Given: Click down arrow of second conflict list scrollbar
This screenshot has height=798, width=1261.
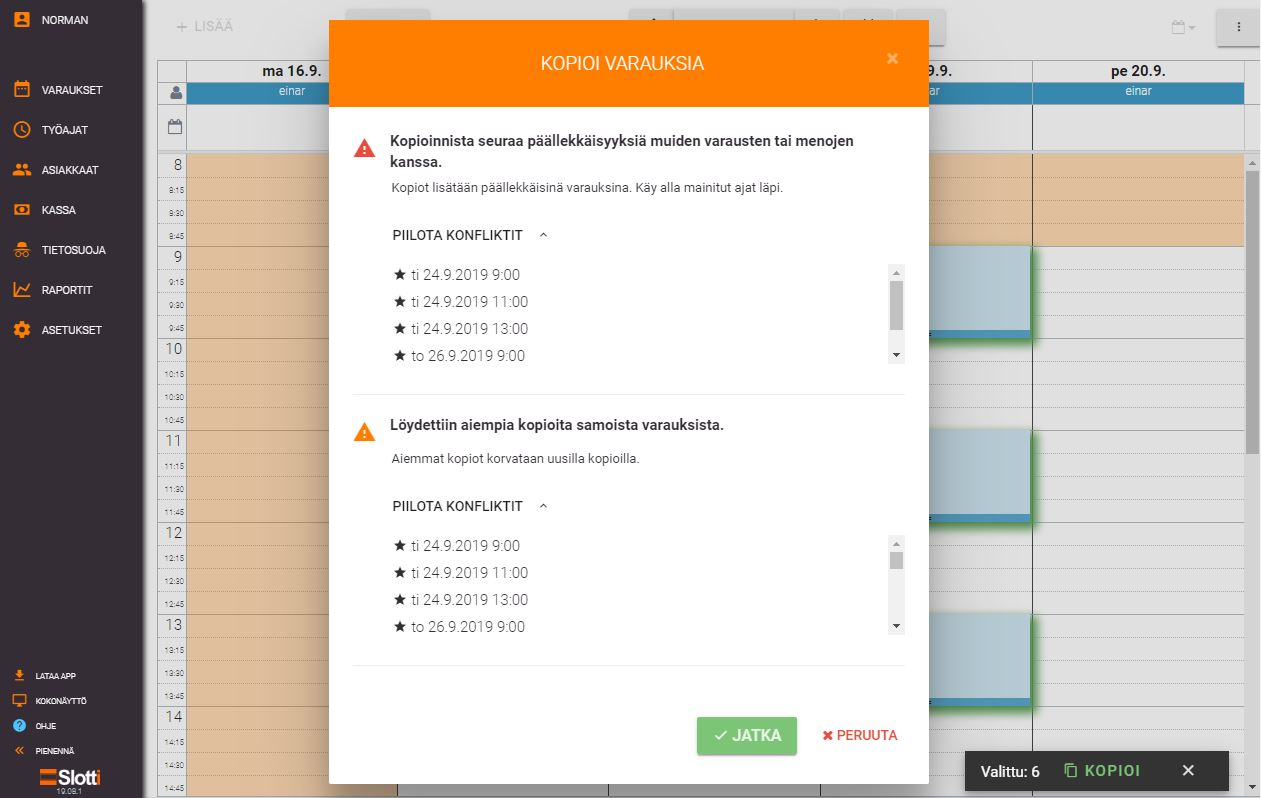Looking at the screenshot, I should tap(896, 626).
